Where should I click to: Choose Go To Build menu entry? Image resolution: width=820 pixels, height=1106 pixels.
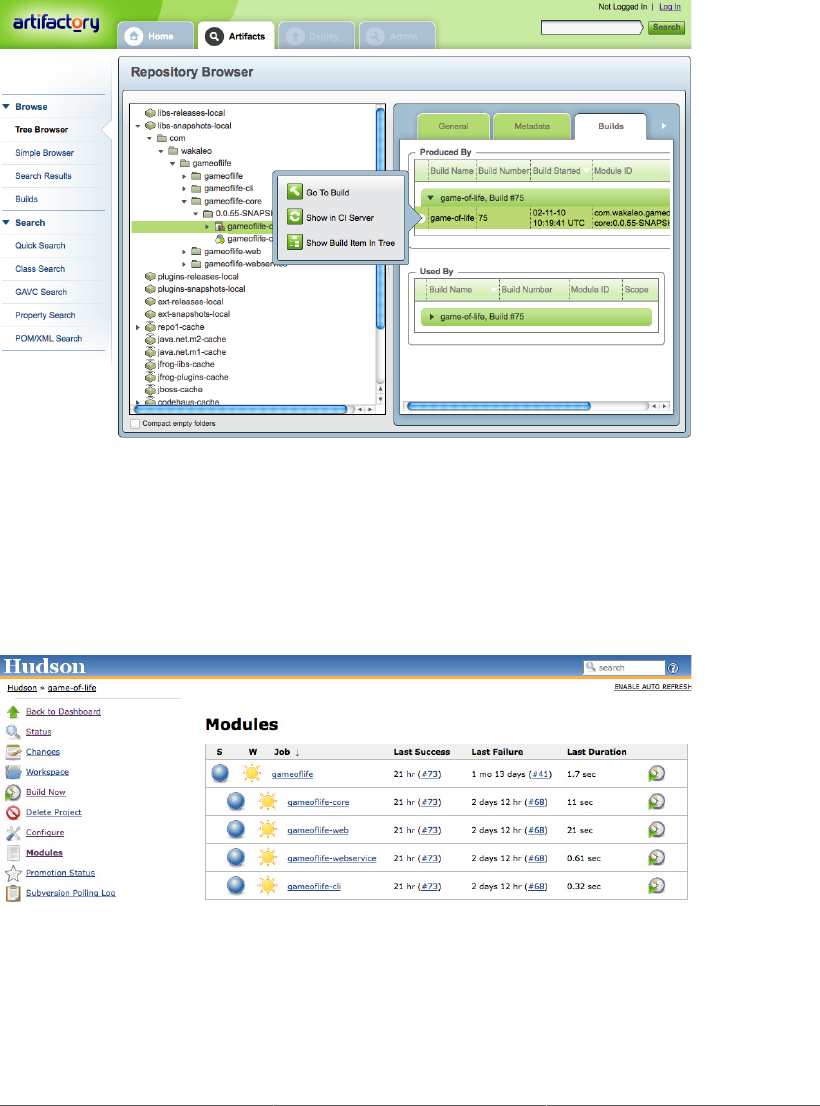click(327, 193)
